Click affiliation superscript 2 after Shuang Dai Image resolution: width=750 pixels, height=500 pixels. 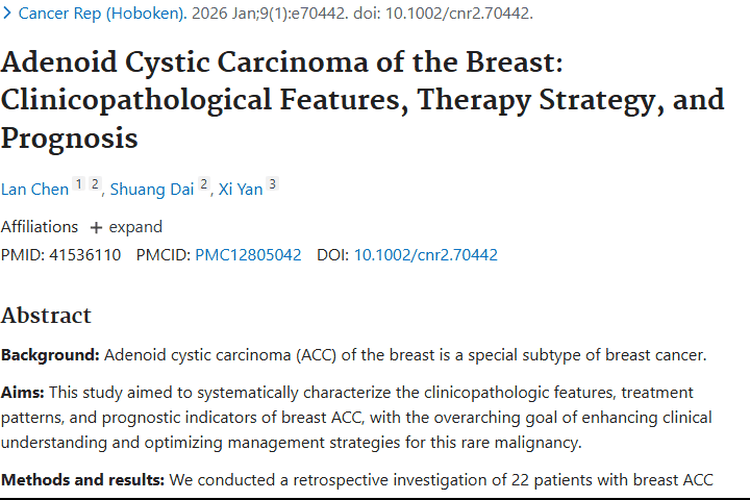204,184
